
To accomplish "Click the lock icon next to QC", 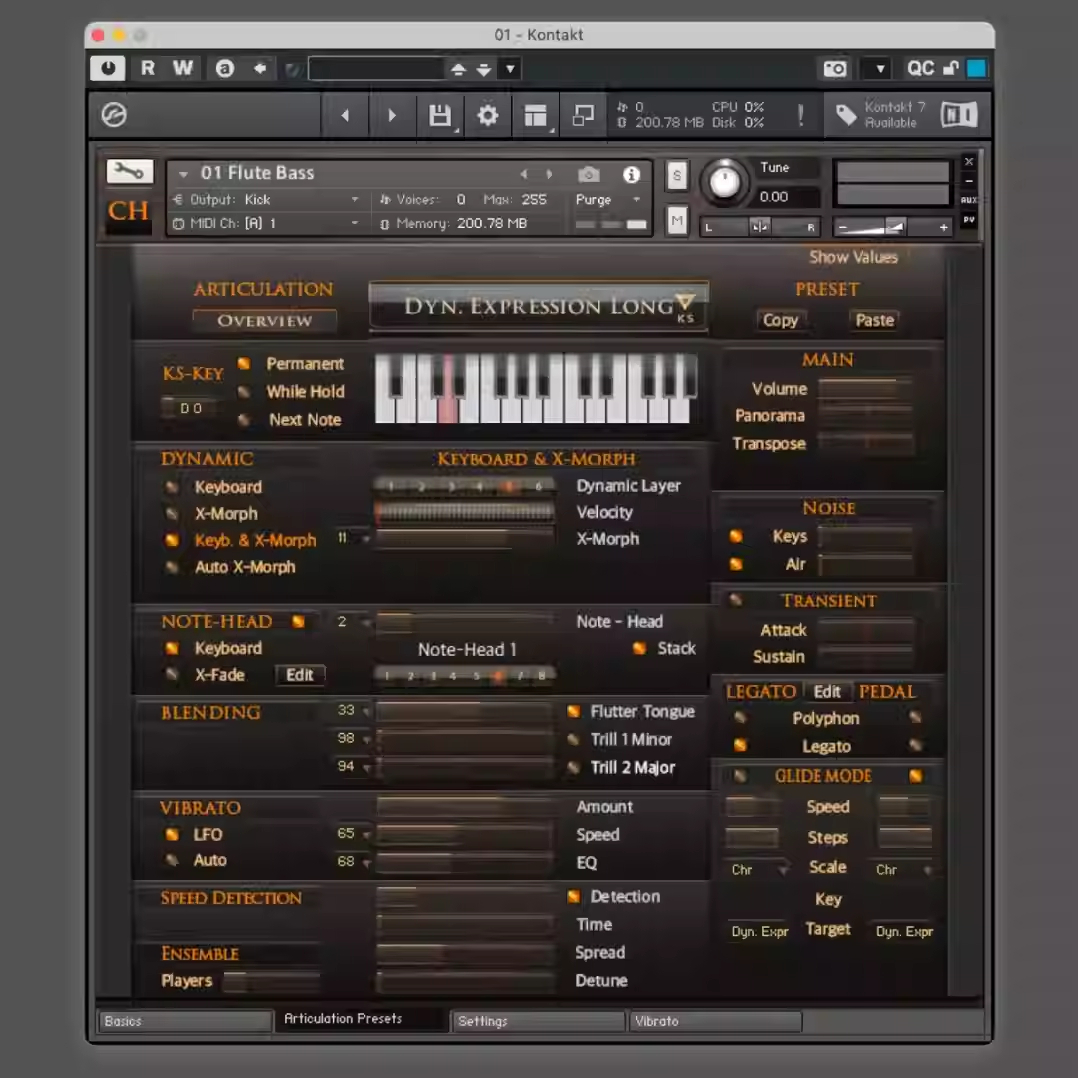I will point(951,68).
